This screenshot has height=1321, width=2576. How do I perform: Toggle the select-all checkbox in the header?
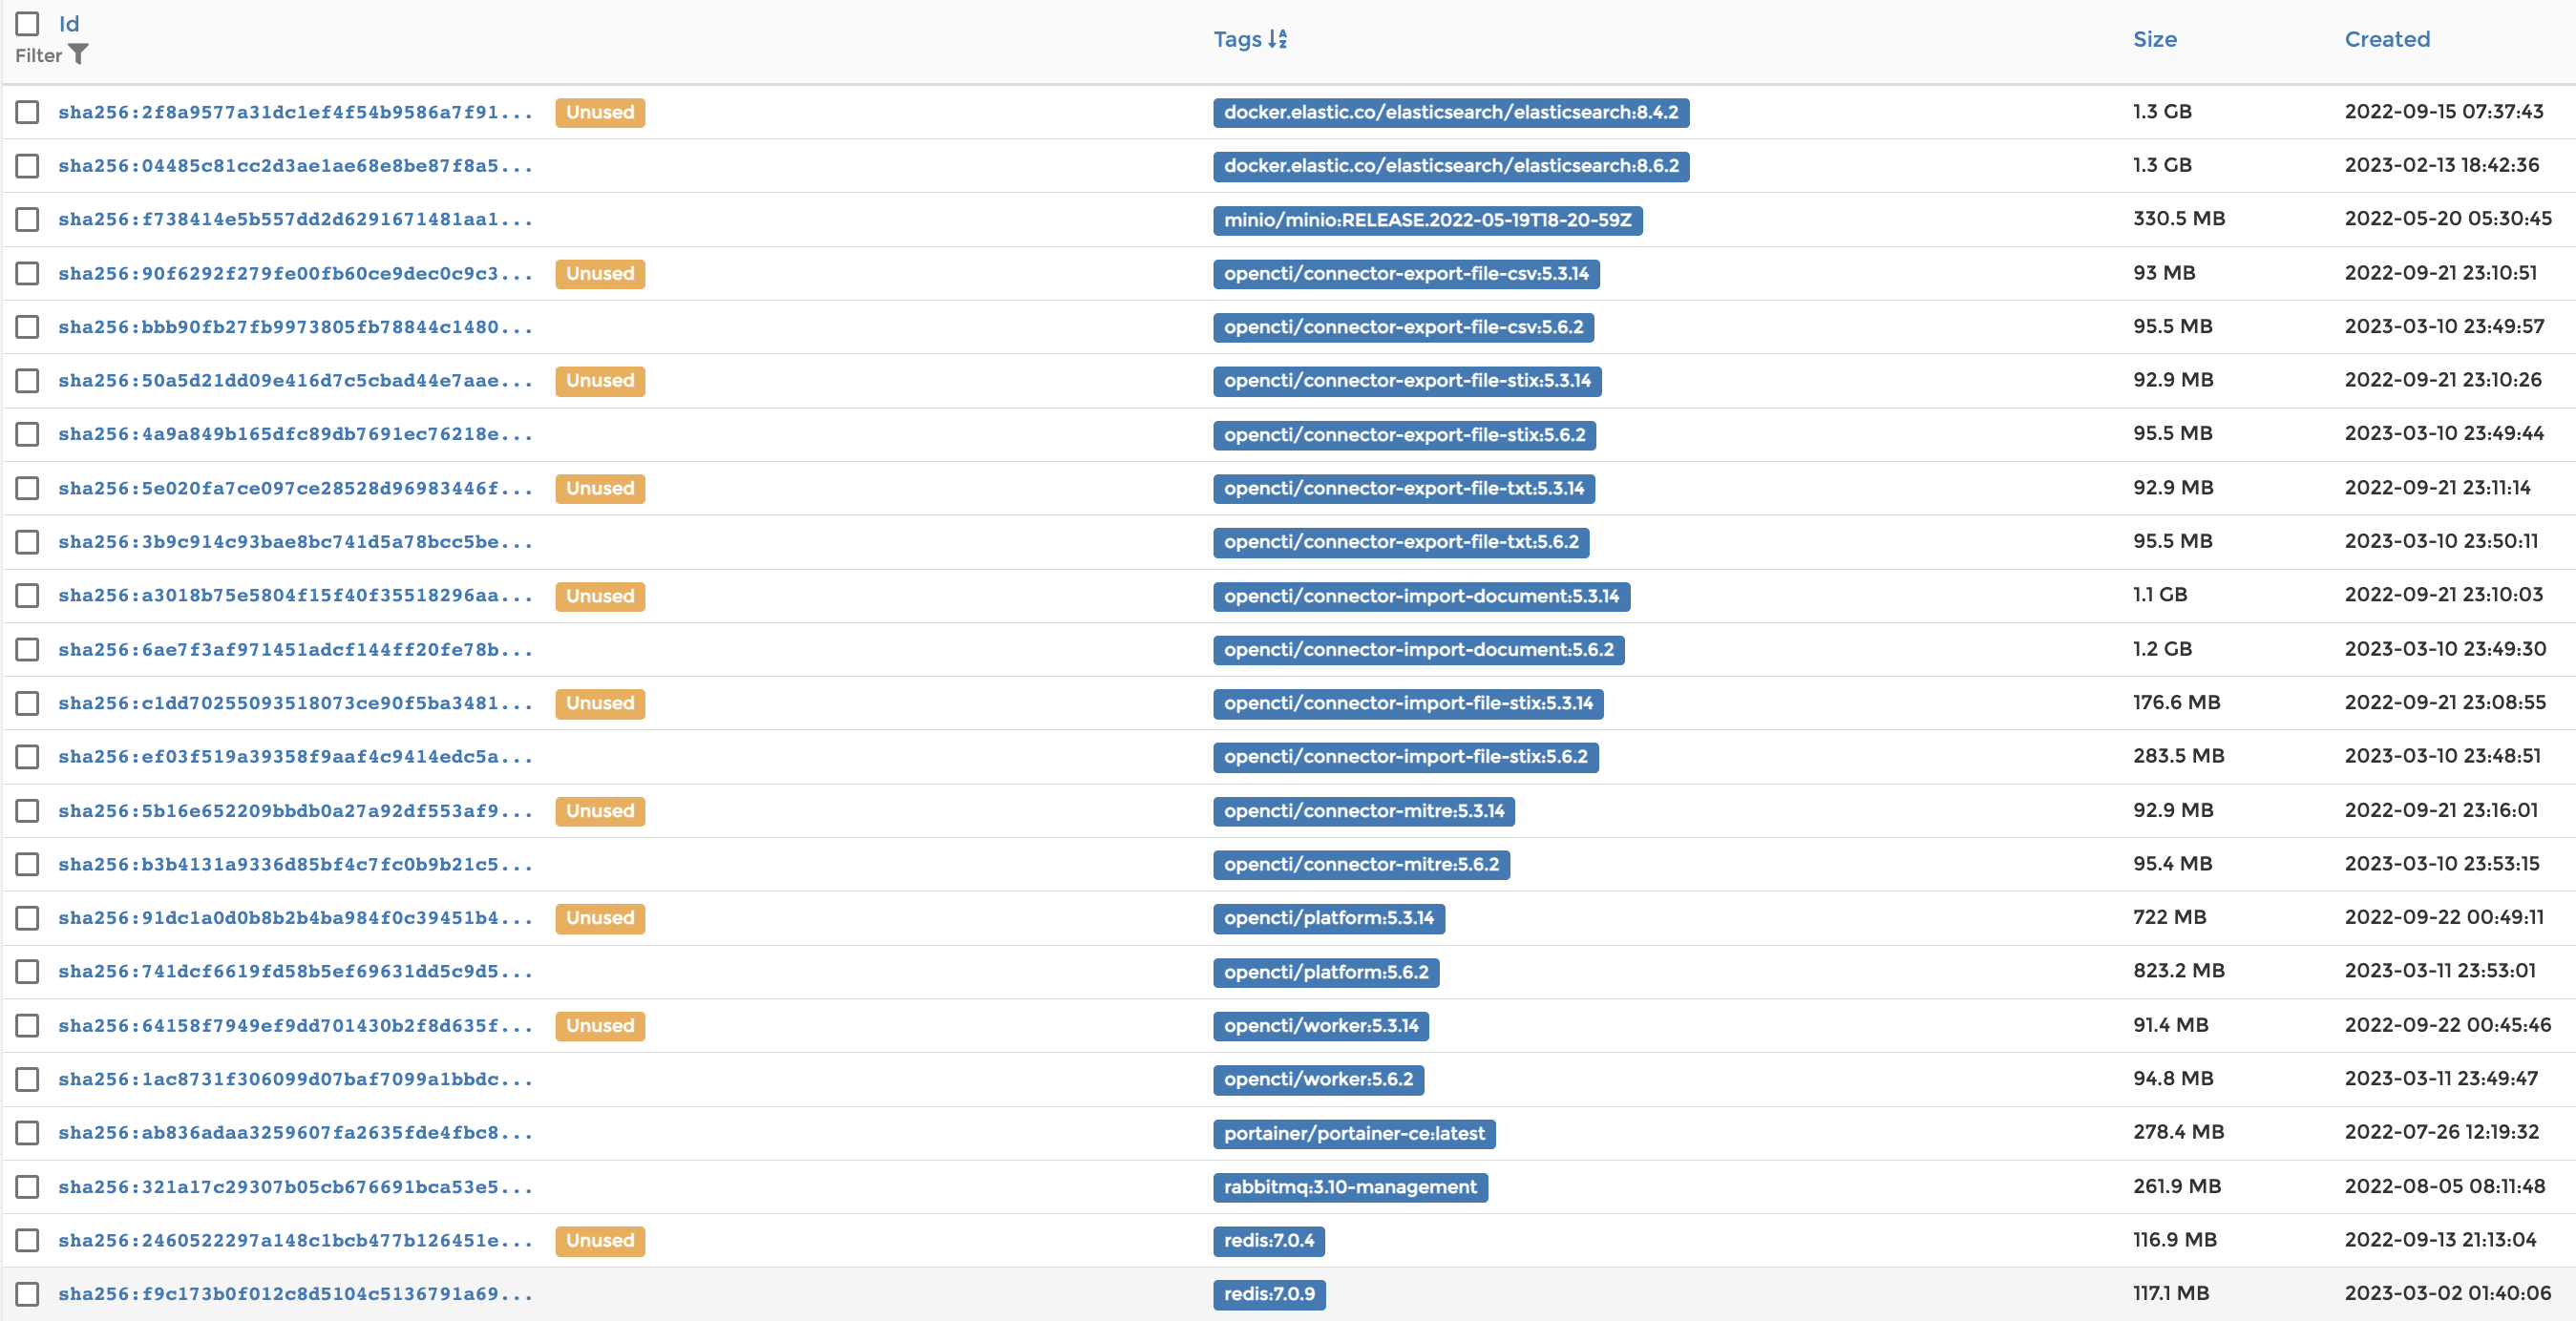point(26,23)
